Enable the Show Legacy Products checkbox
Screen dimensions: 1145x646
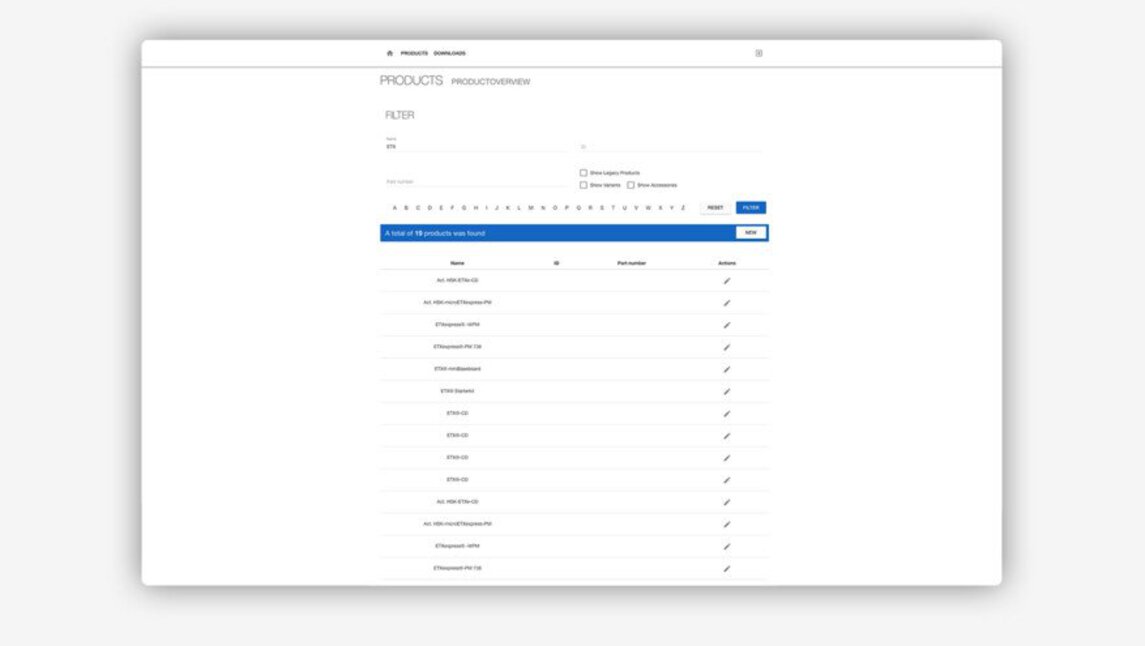[584, 173]
